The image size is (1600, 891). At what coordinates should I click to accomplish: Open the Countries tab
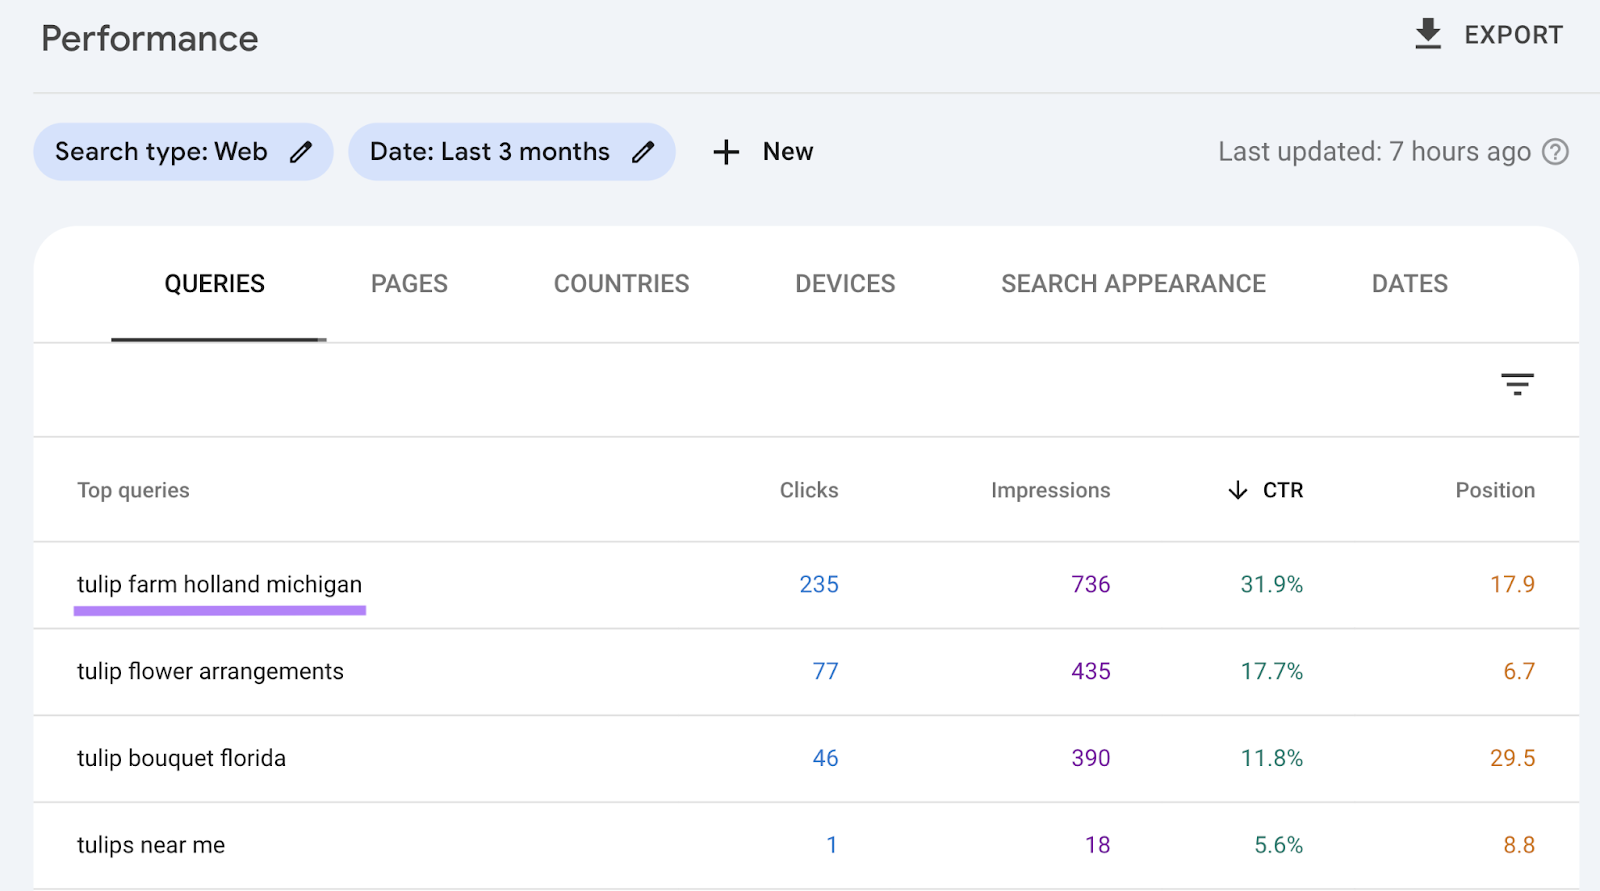point(621,284)
